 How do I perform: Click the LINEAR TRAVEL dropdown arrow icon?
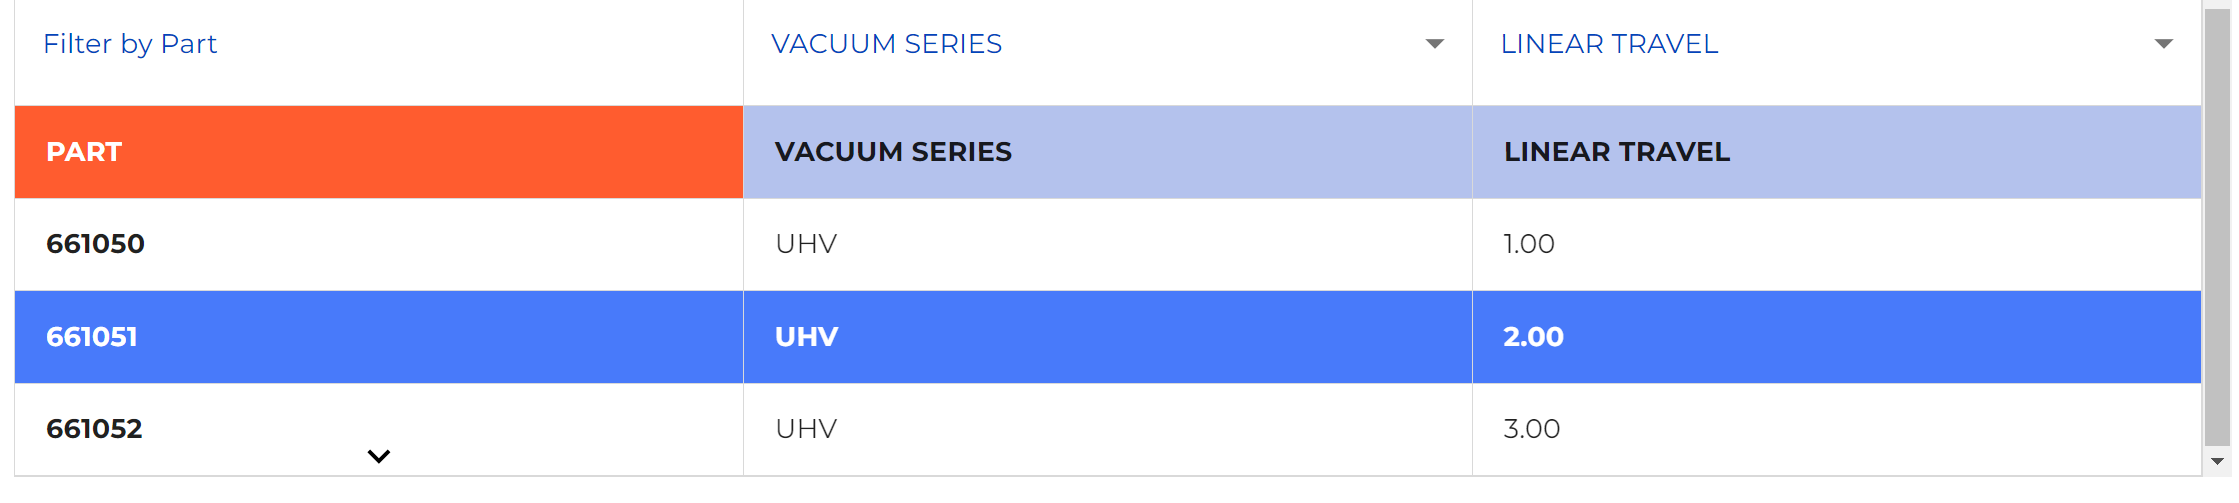click(2163, 44)
